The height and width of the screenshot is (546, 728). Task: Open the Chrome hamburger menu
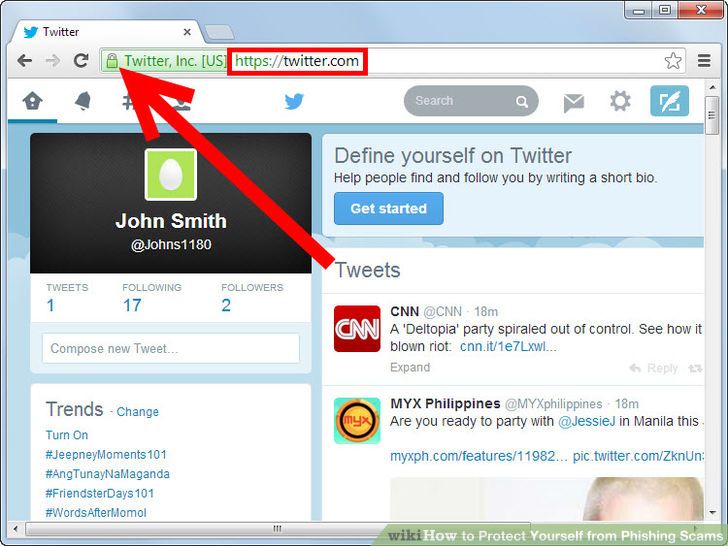[704, 61]
